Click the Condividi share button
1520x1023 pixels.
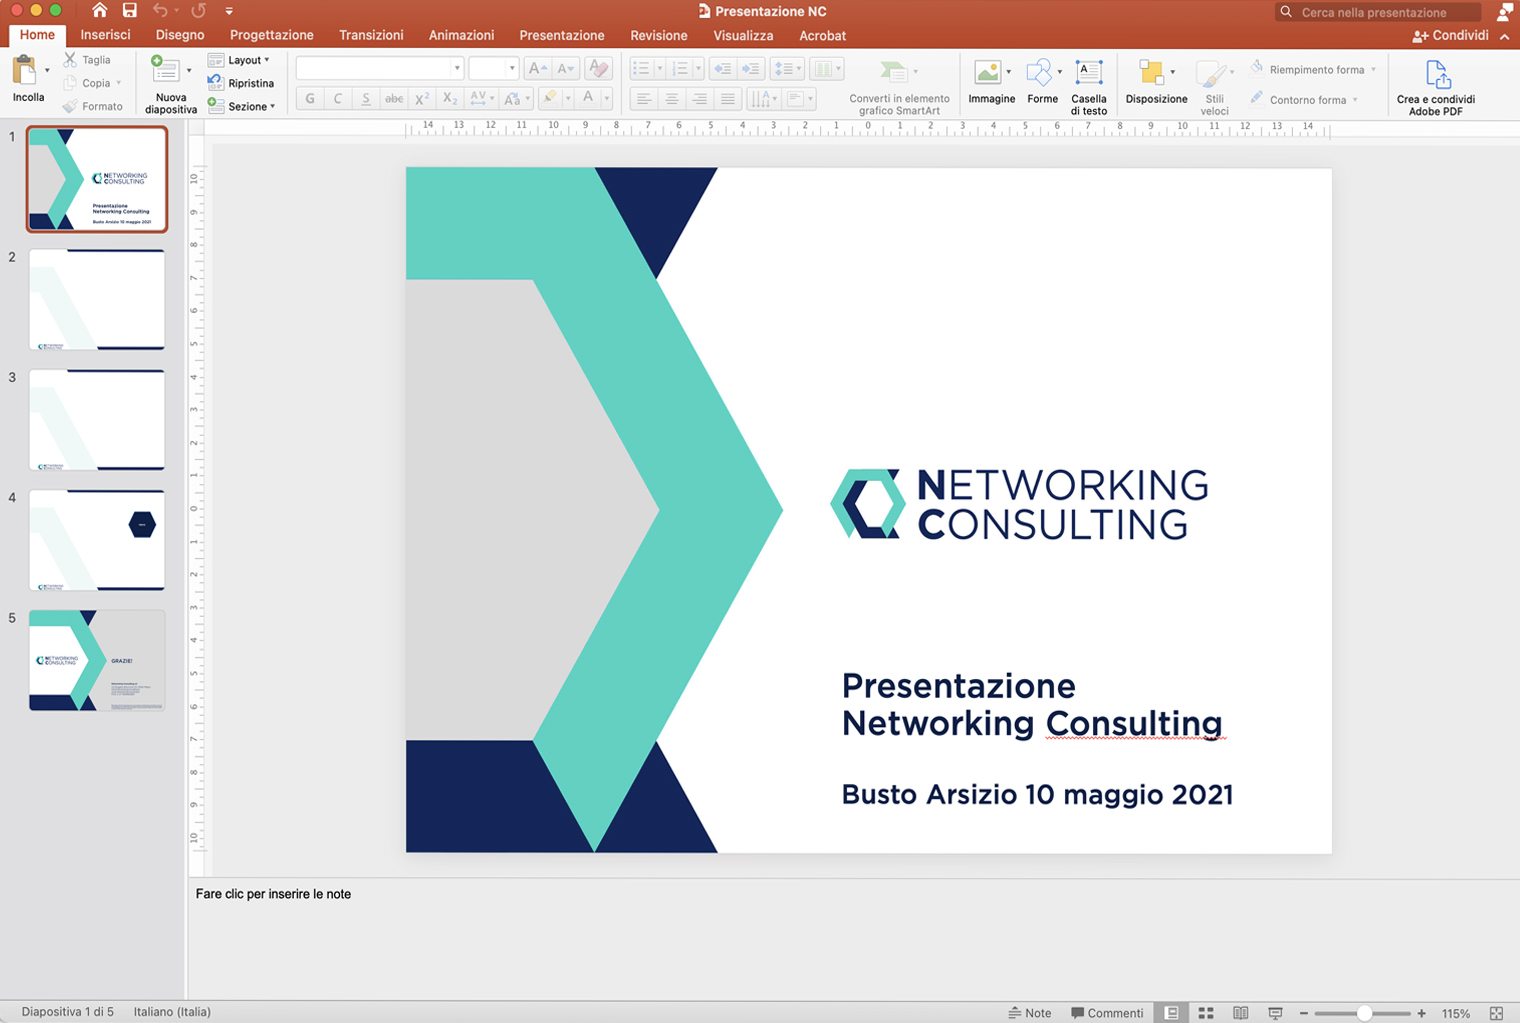(x=1451, y=35)
